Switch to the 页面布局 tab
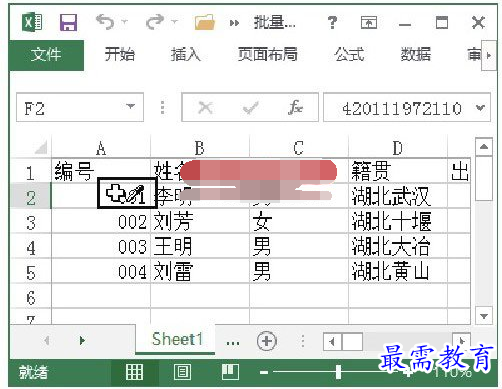 point(268,54)
